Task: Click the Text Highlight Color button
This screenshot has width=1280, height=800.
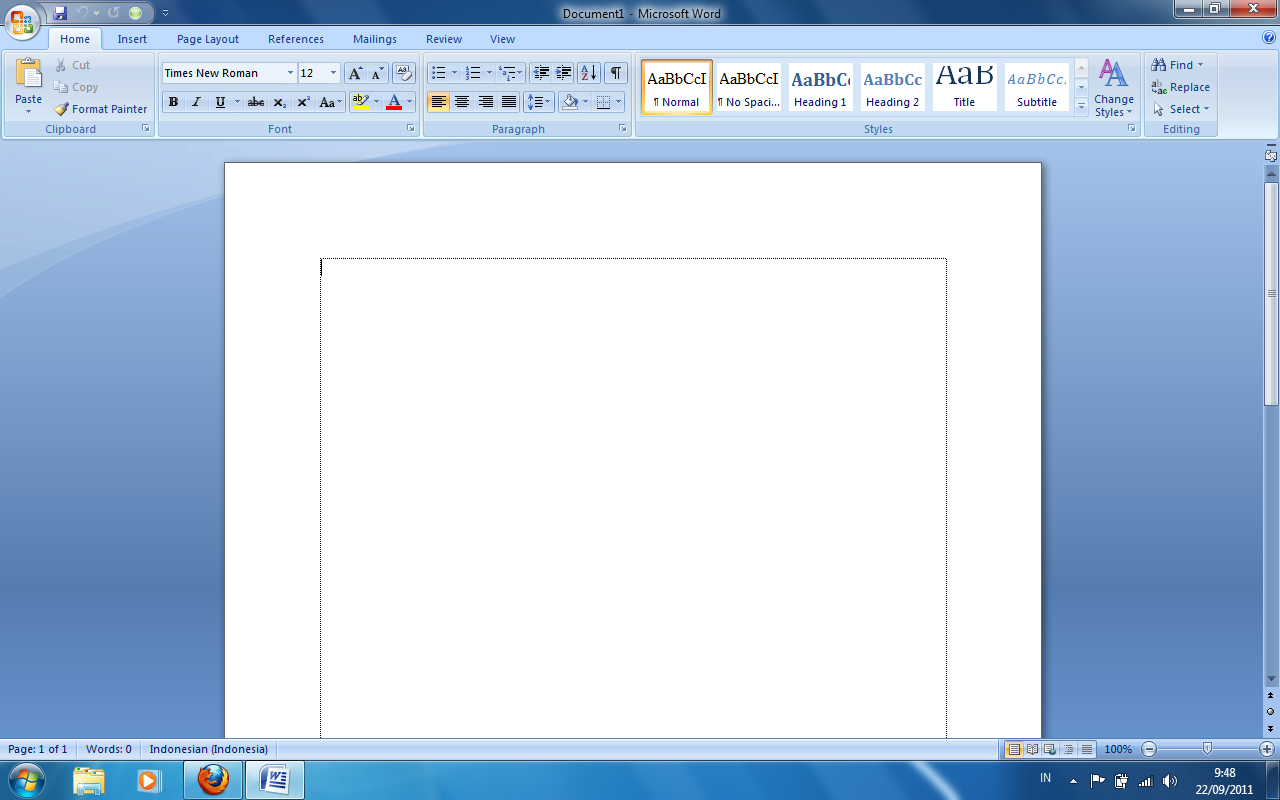Action: [361, 102]
